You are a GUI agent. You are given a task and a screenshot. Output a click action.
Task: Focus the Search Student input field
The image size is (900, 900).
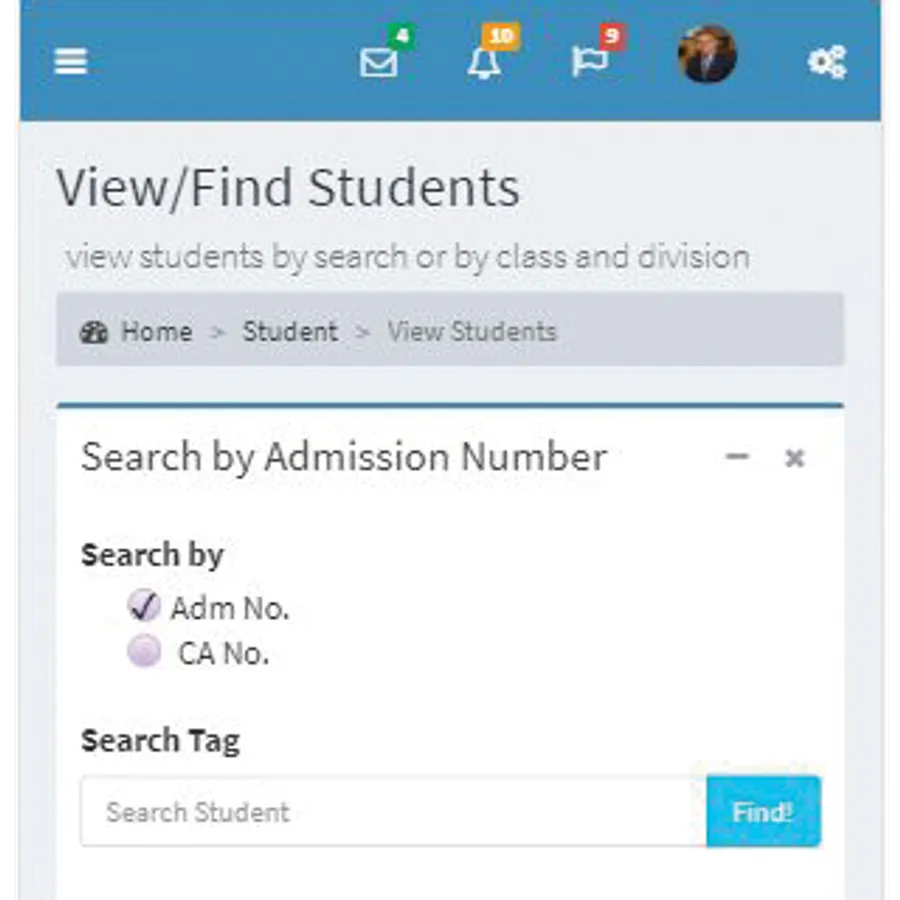click(x=394, y=812)
